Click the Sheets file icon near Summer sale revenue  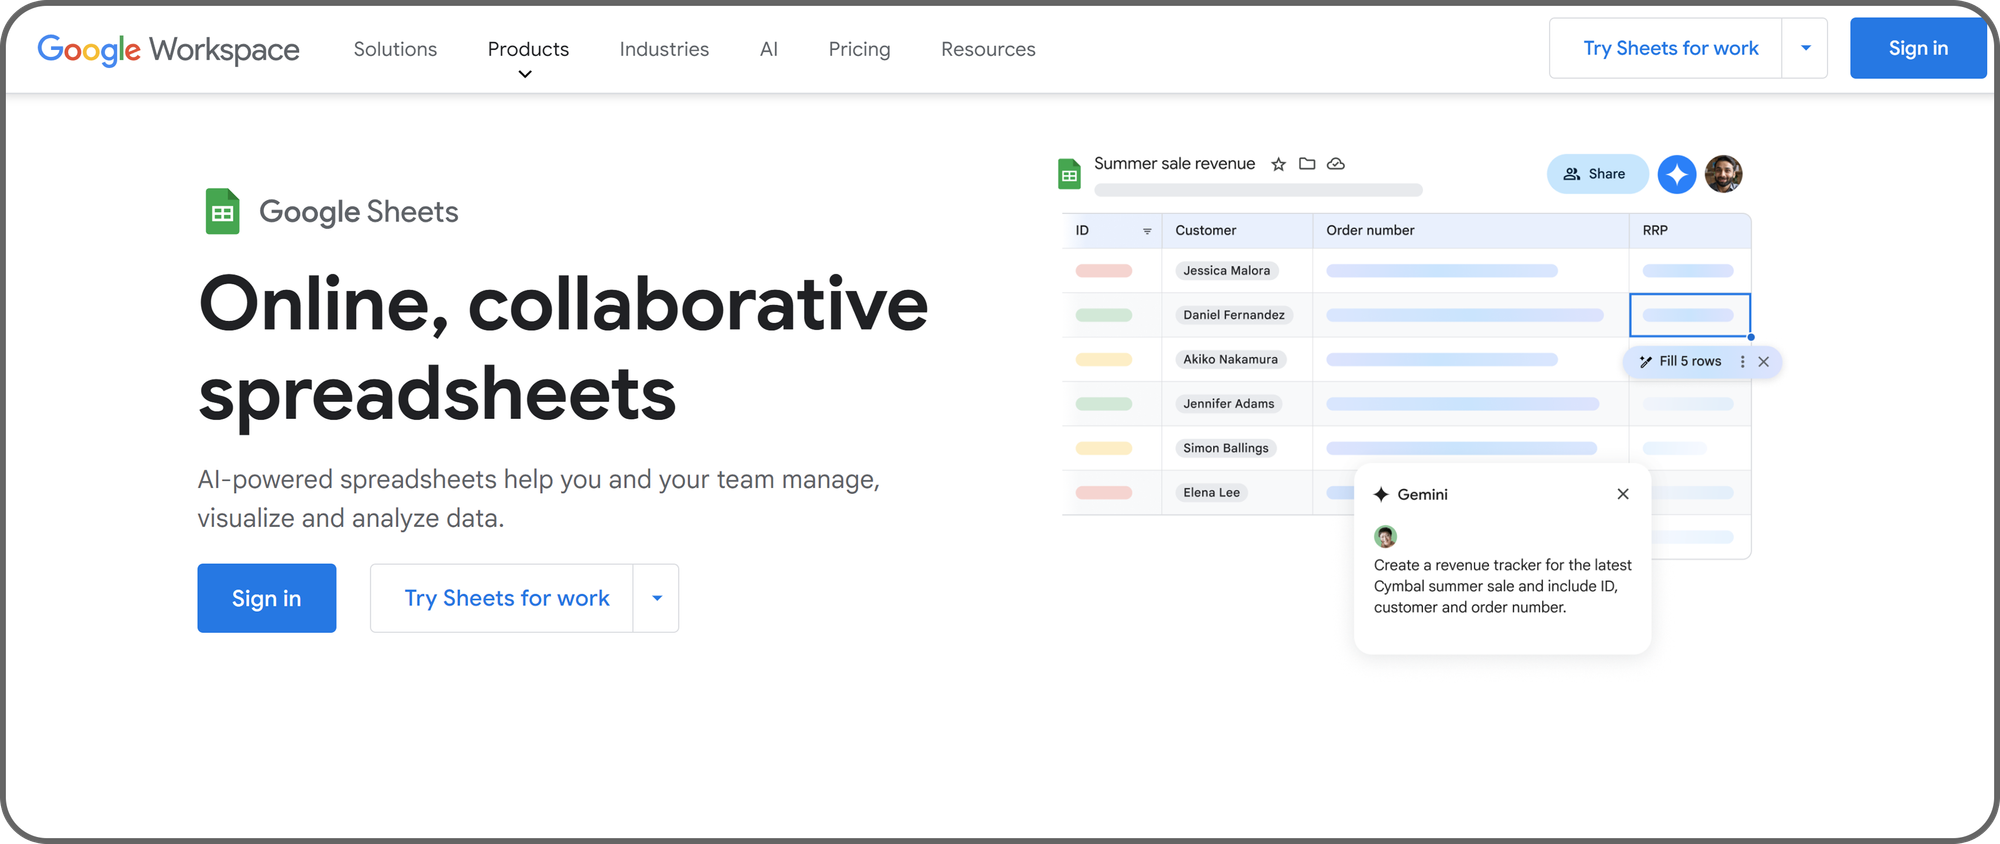coord(1070,174)
